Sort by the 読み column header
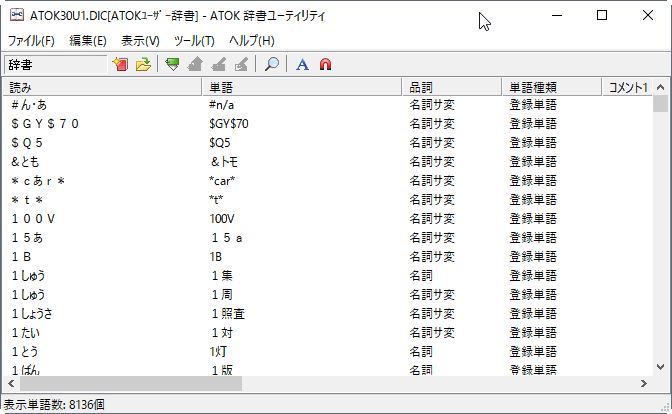 tap(102, 87)
